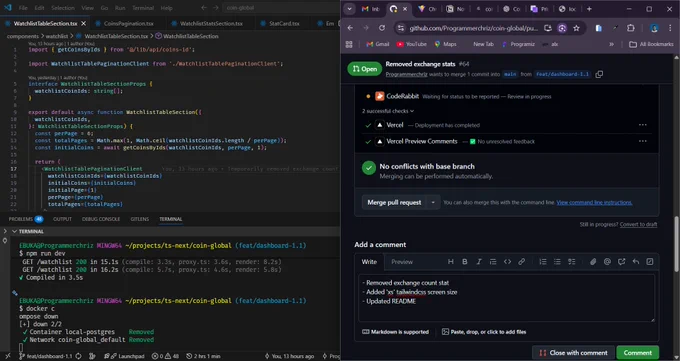Click Convert to draft link
This screenshot has width=680, height=361.
[x=638, y=224]
